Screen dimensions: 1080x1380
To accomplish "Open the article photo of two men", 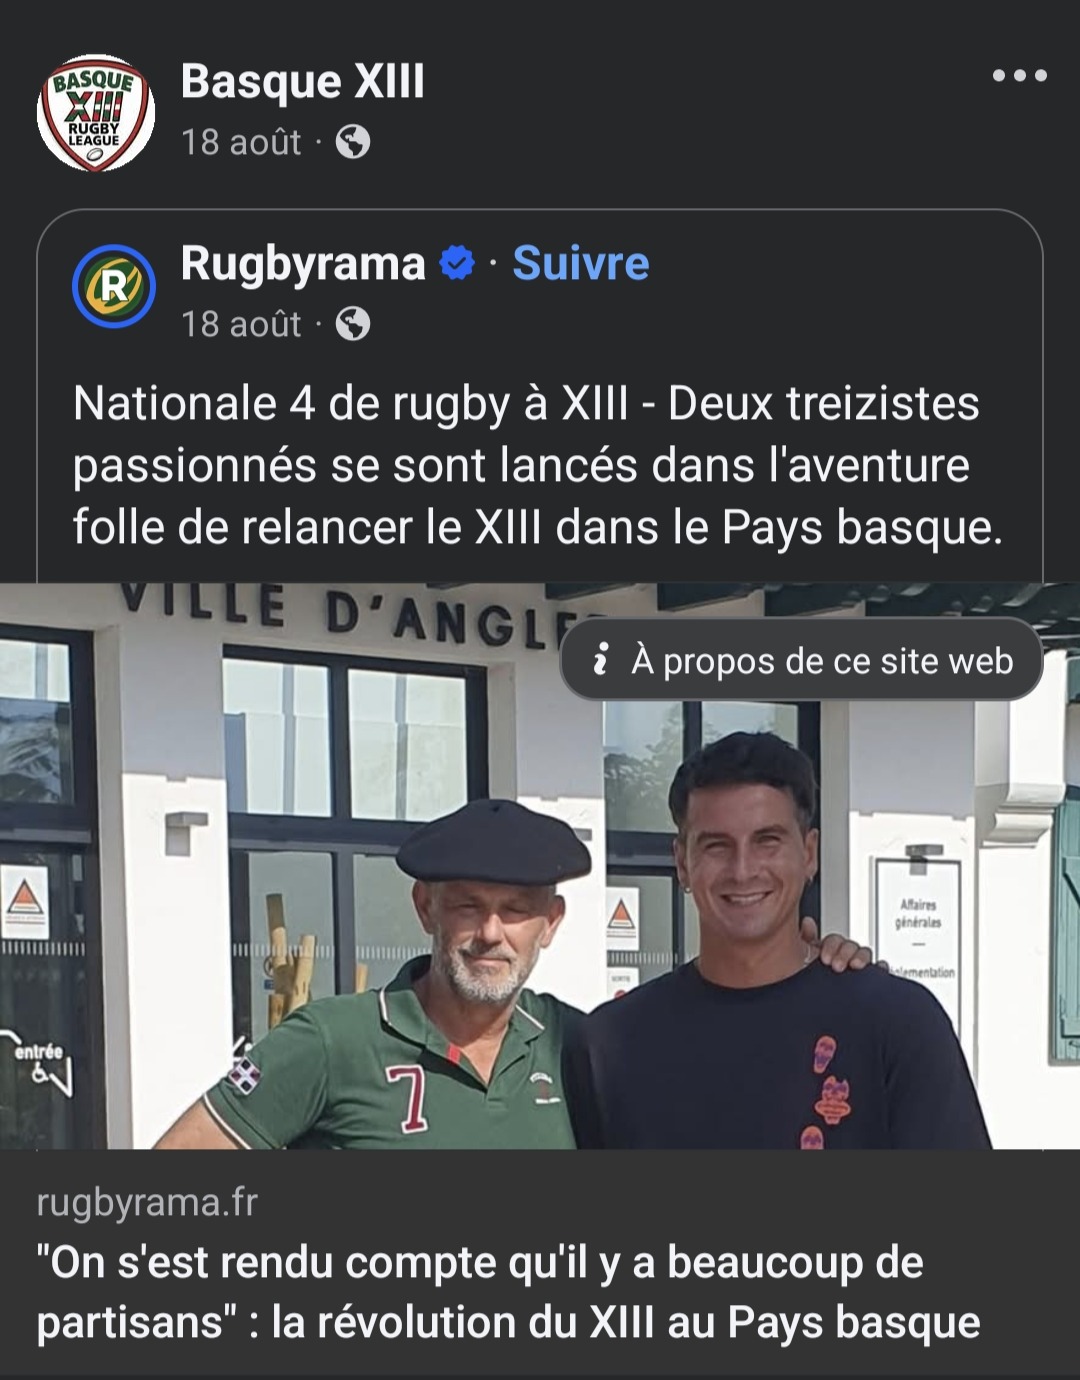I will point(540,866).
